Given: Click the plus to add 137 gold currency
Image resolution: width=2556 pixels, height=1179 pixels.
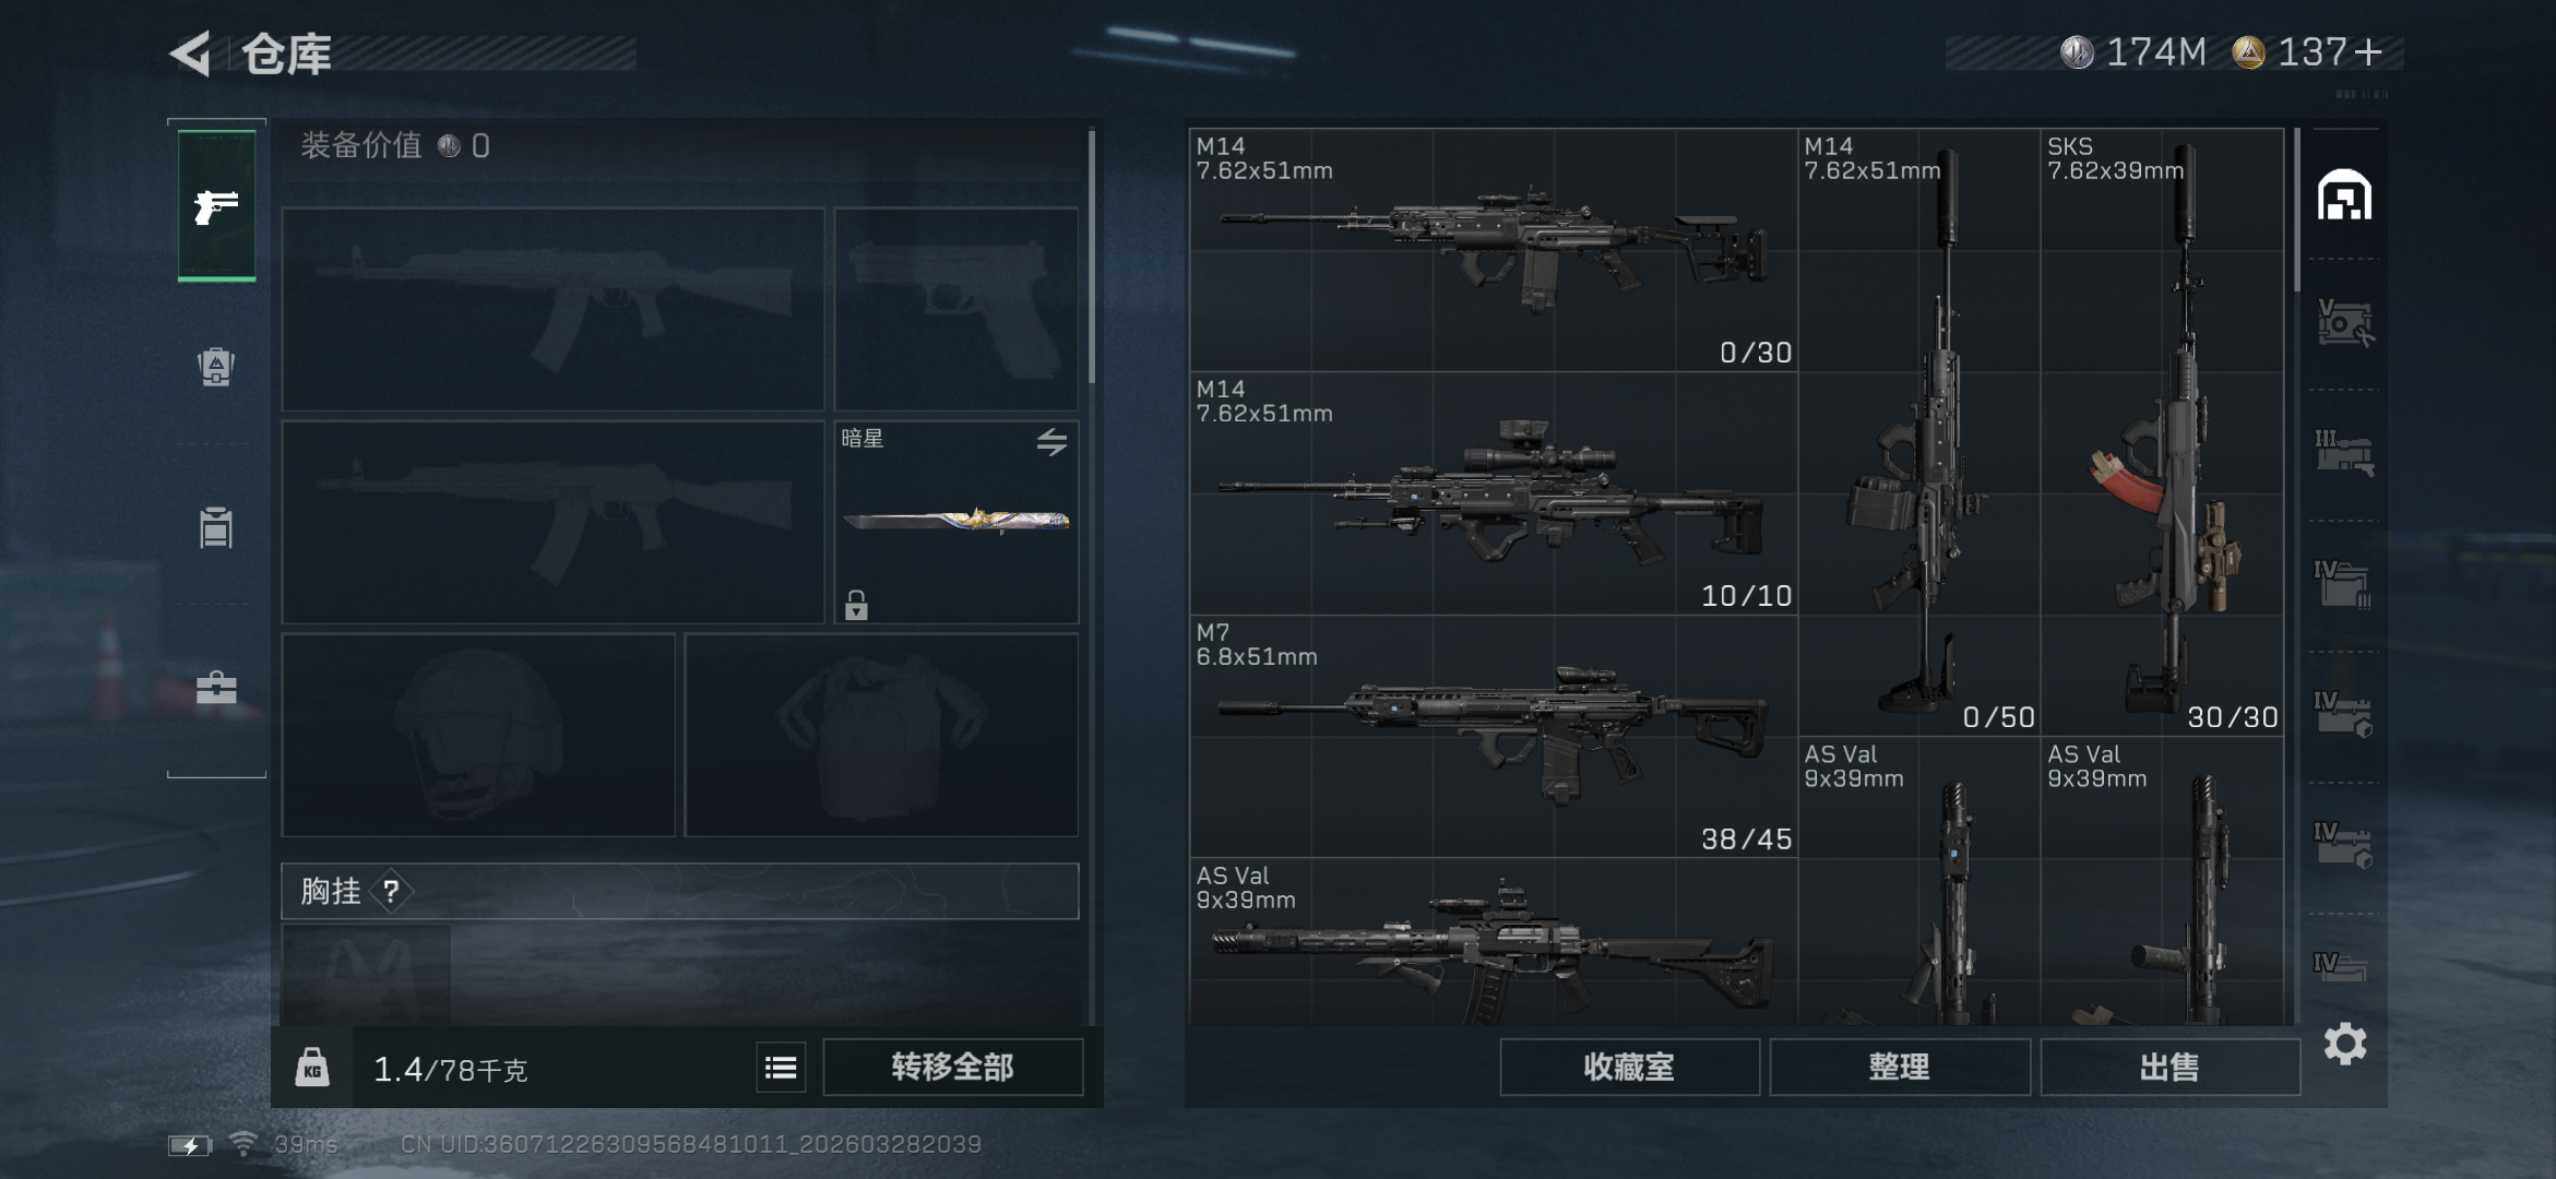Looking at the screenshot, I should point(2368,52).
